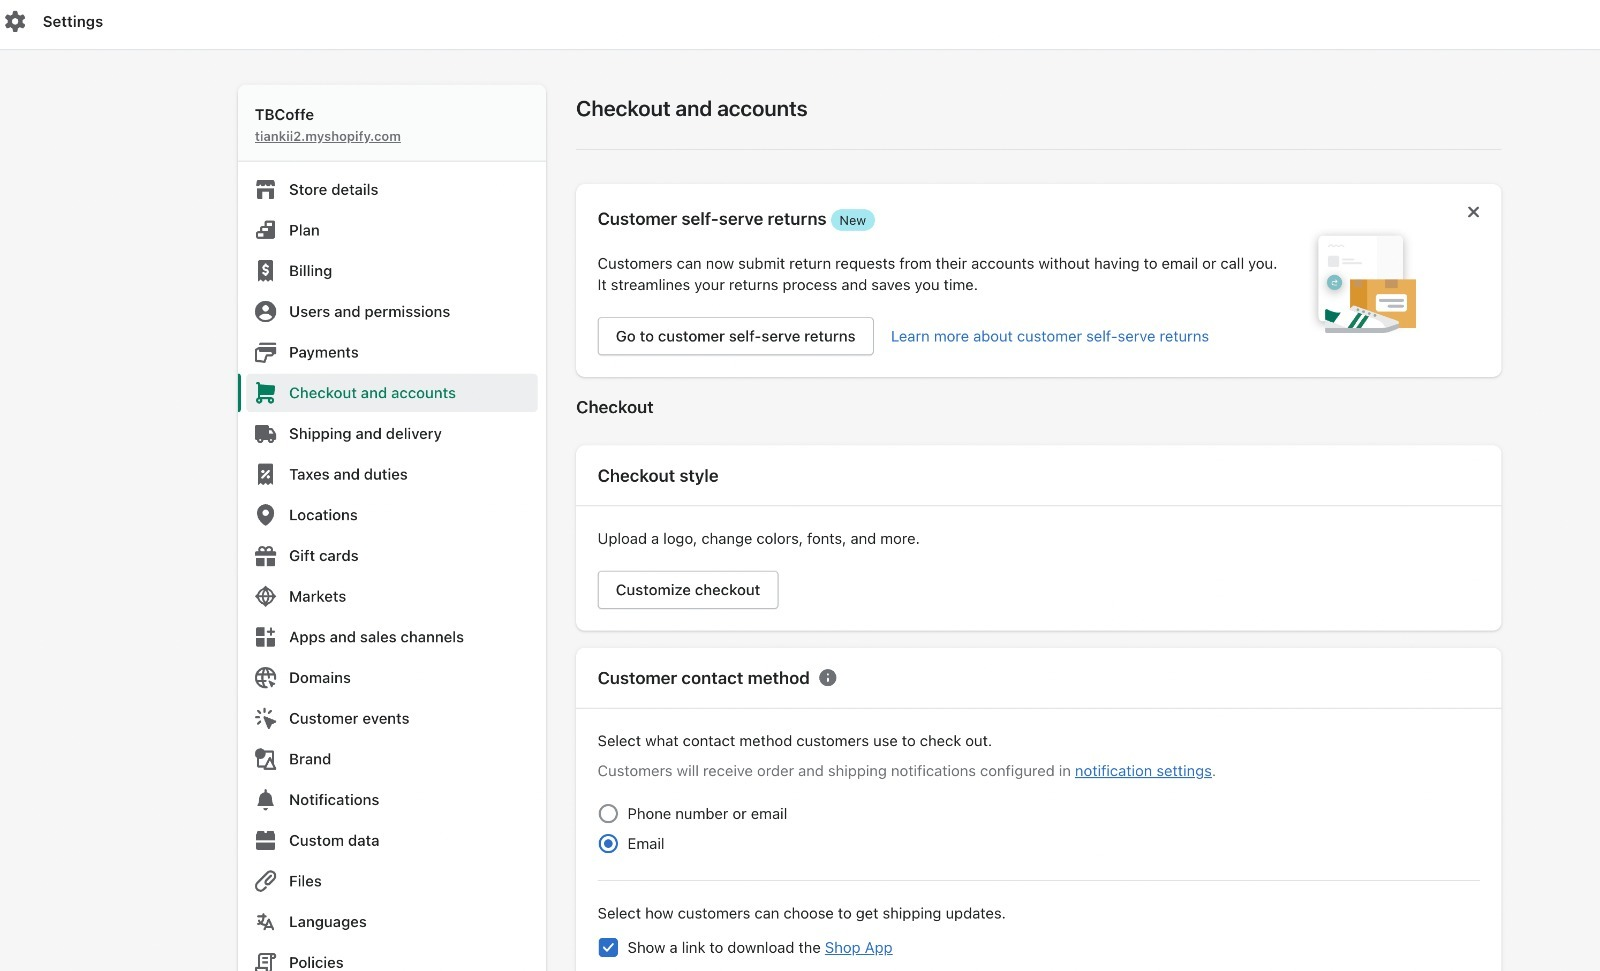Click the Plan icon in sidebar
The height and width of the screenshot is (971, 1600).
pos(265,230)
